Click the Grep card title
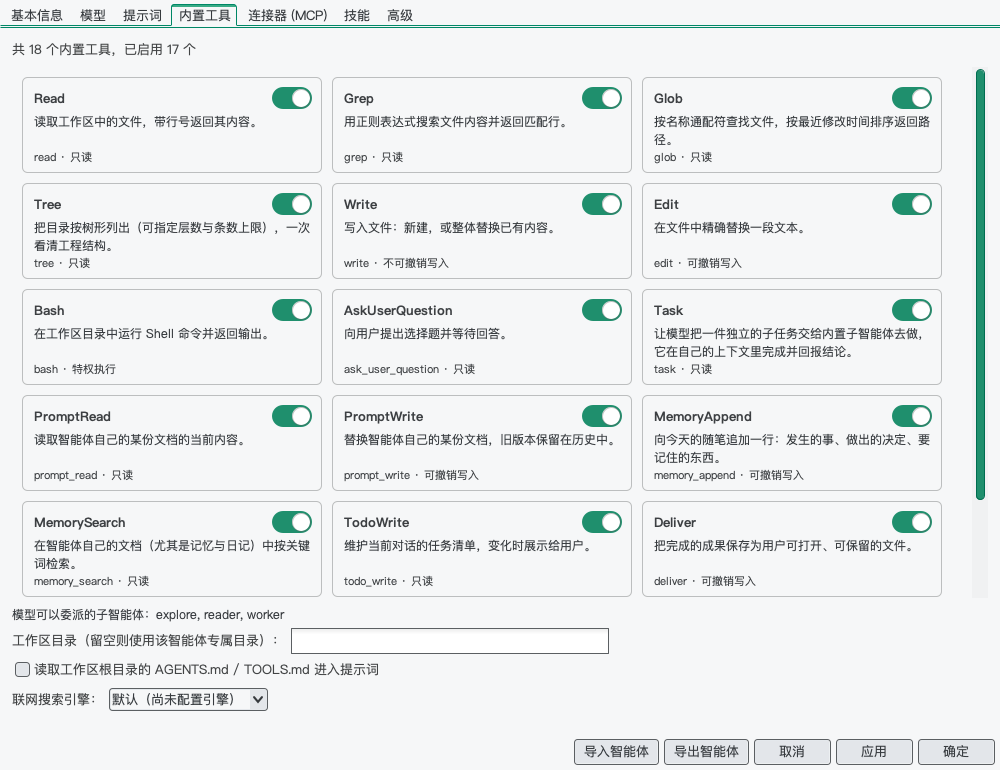The width and height of the screenshot is (1000, 770). pyautogui.click(x=358, y=98)
